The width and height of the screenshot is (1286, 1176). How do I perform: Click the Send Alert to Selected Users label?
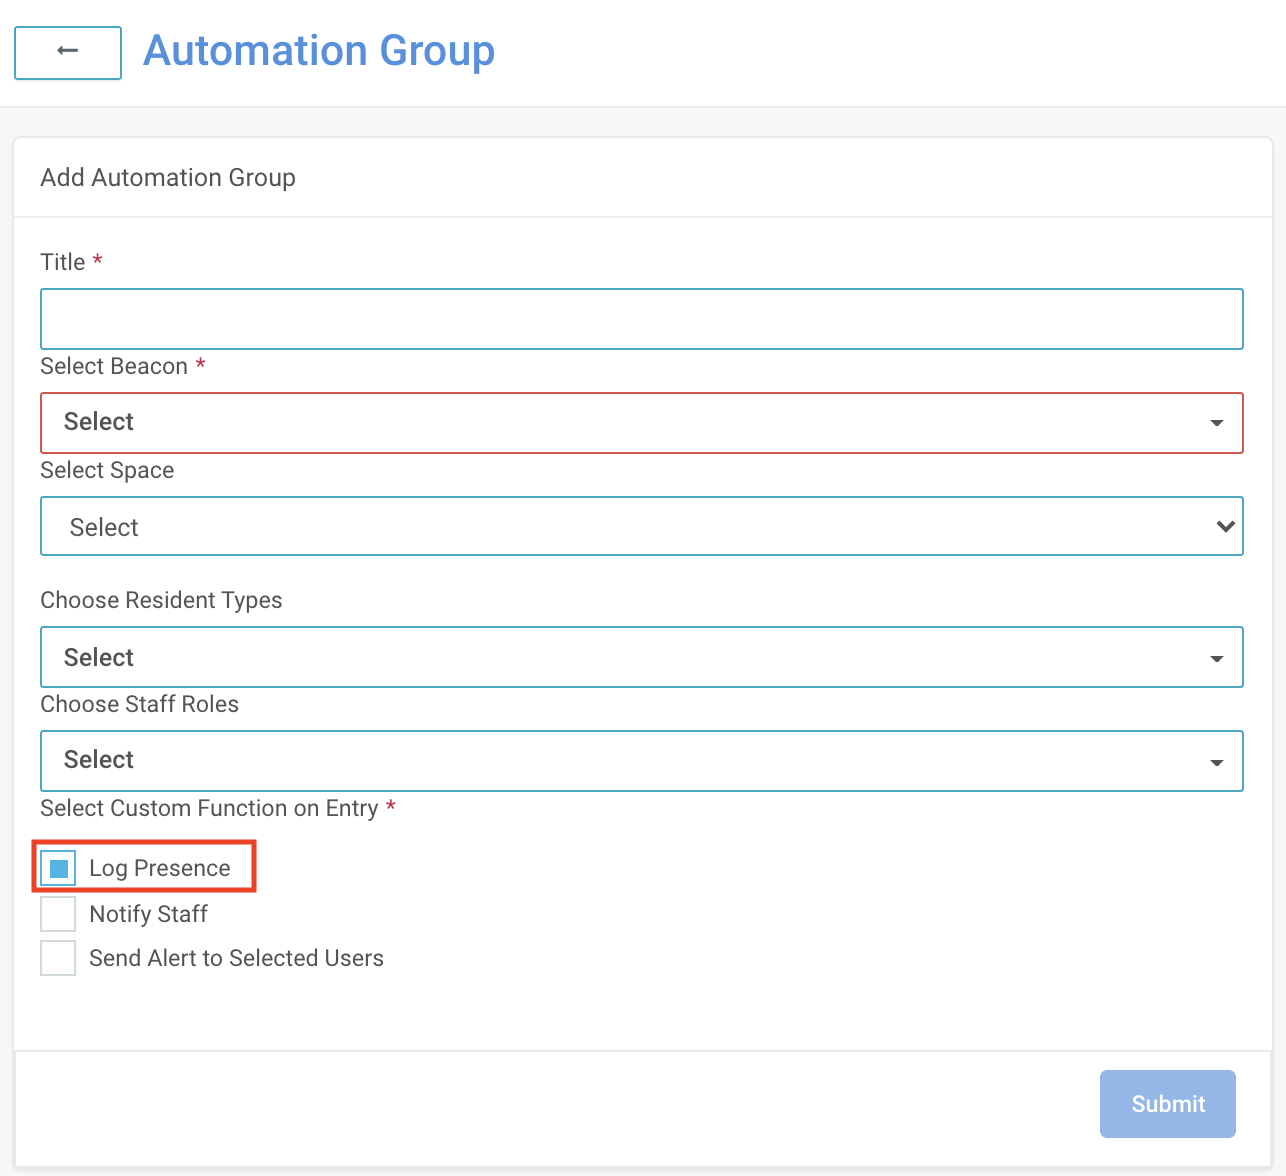point(236,958)
